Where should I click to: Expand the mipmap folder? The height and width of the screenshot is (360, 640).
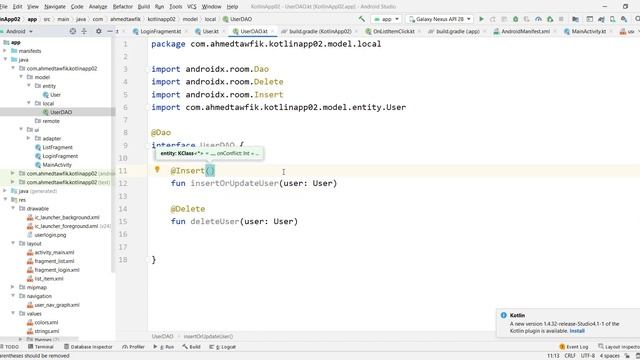13,287
